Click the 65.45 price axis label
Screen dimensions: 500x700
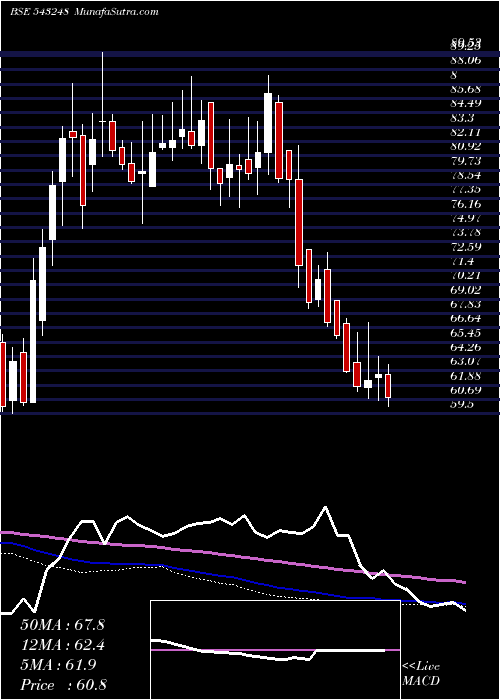coord(465,333)
